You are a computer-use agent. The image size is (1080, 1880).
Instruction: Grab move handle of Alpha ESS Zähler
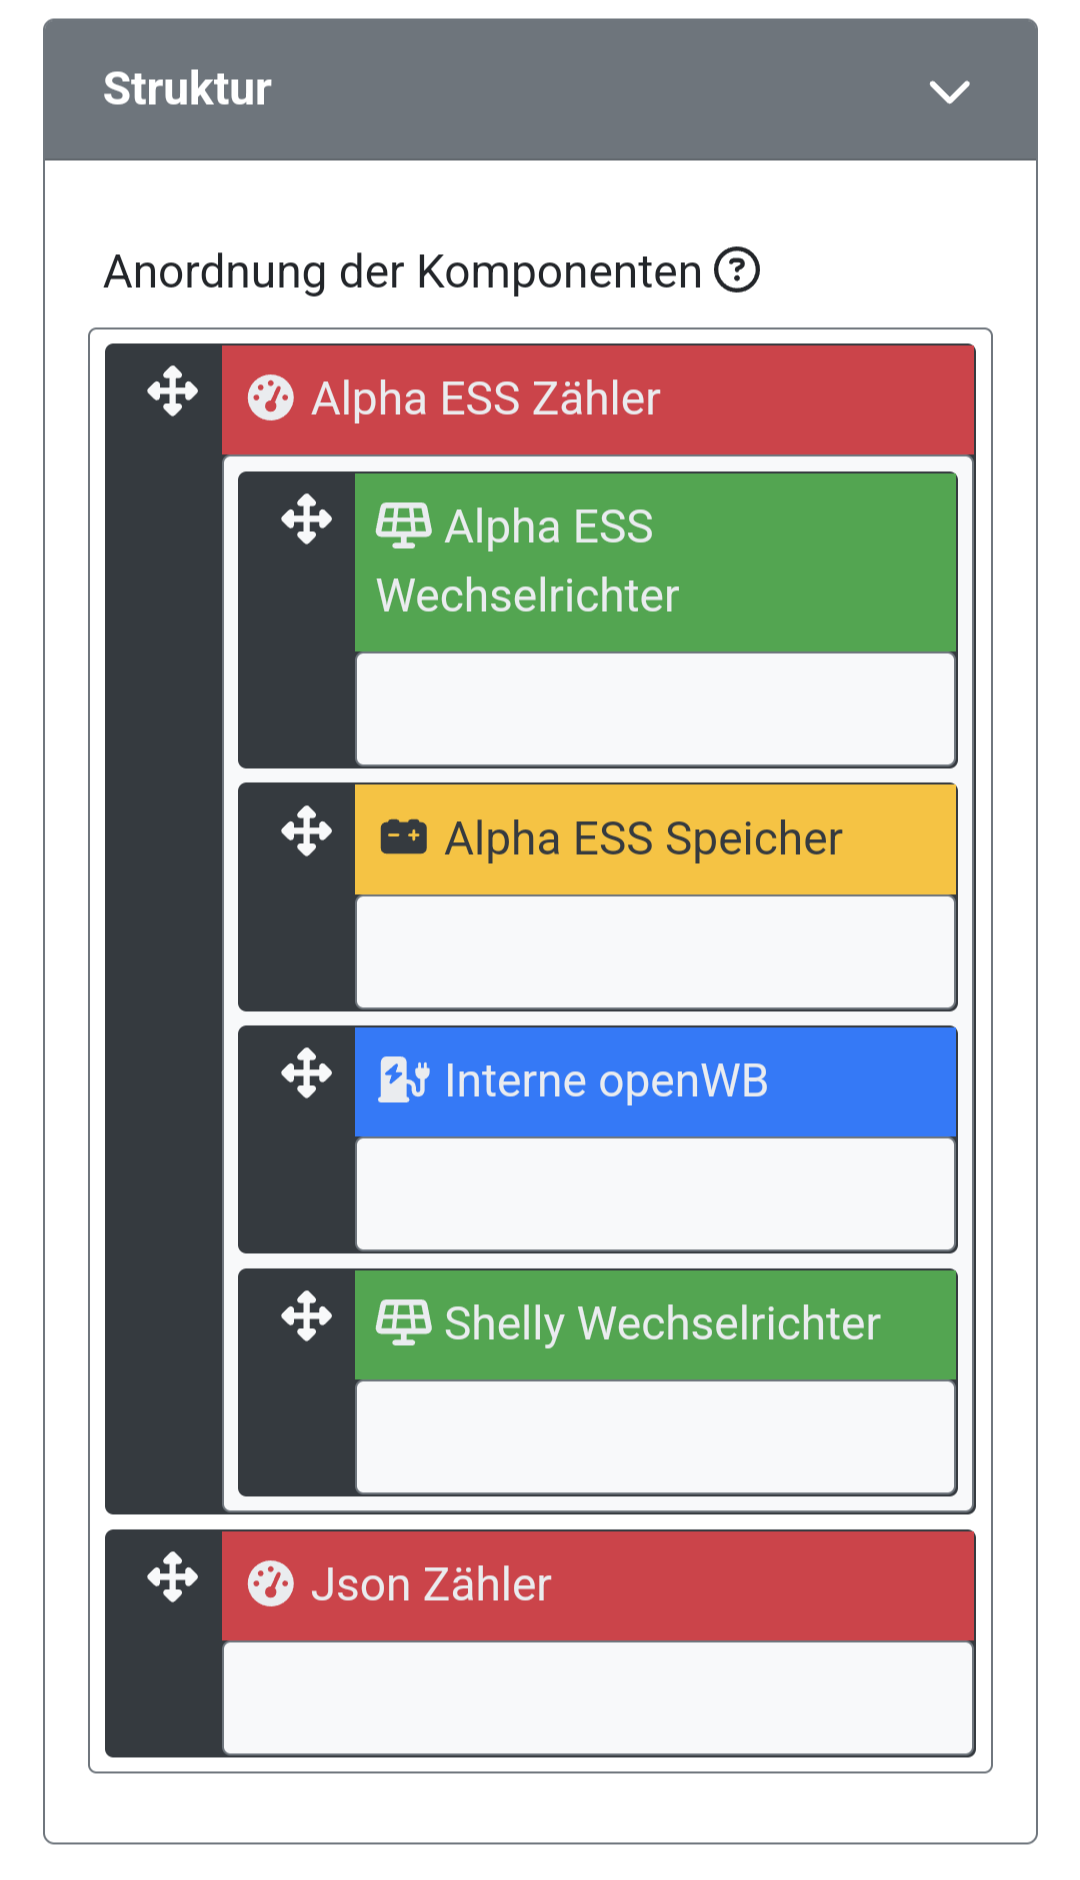coord(173,391)
